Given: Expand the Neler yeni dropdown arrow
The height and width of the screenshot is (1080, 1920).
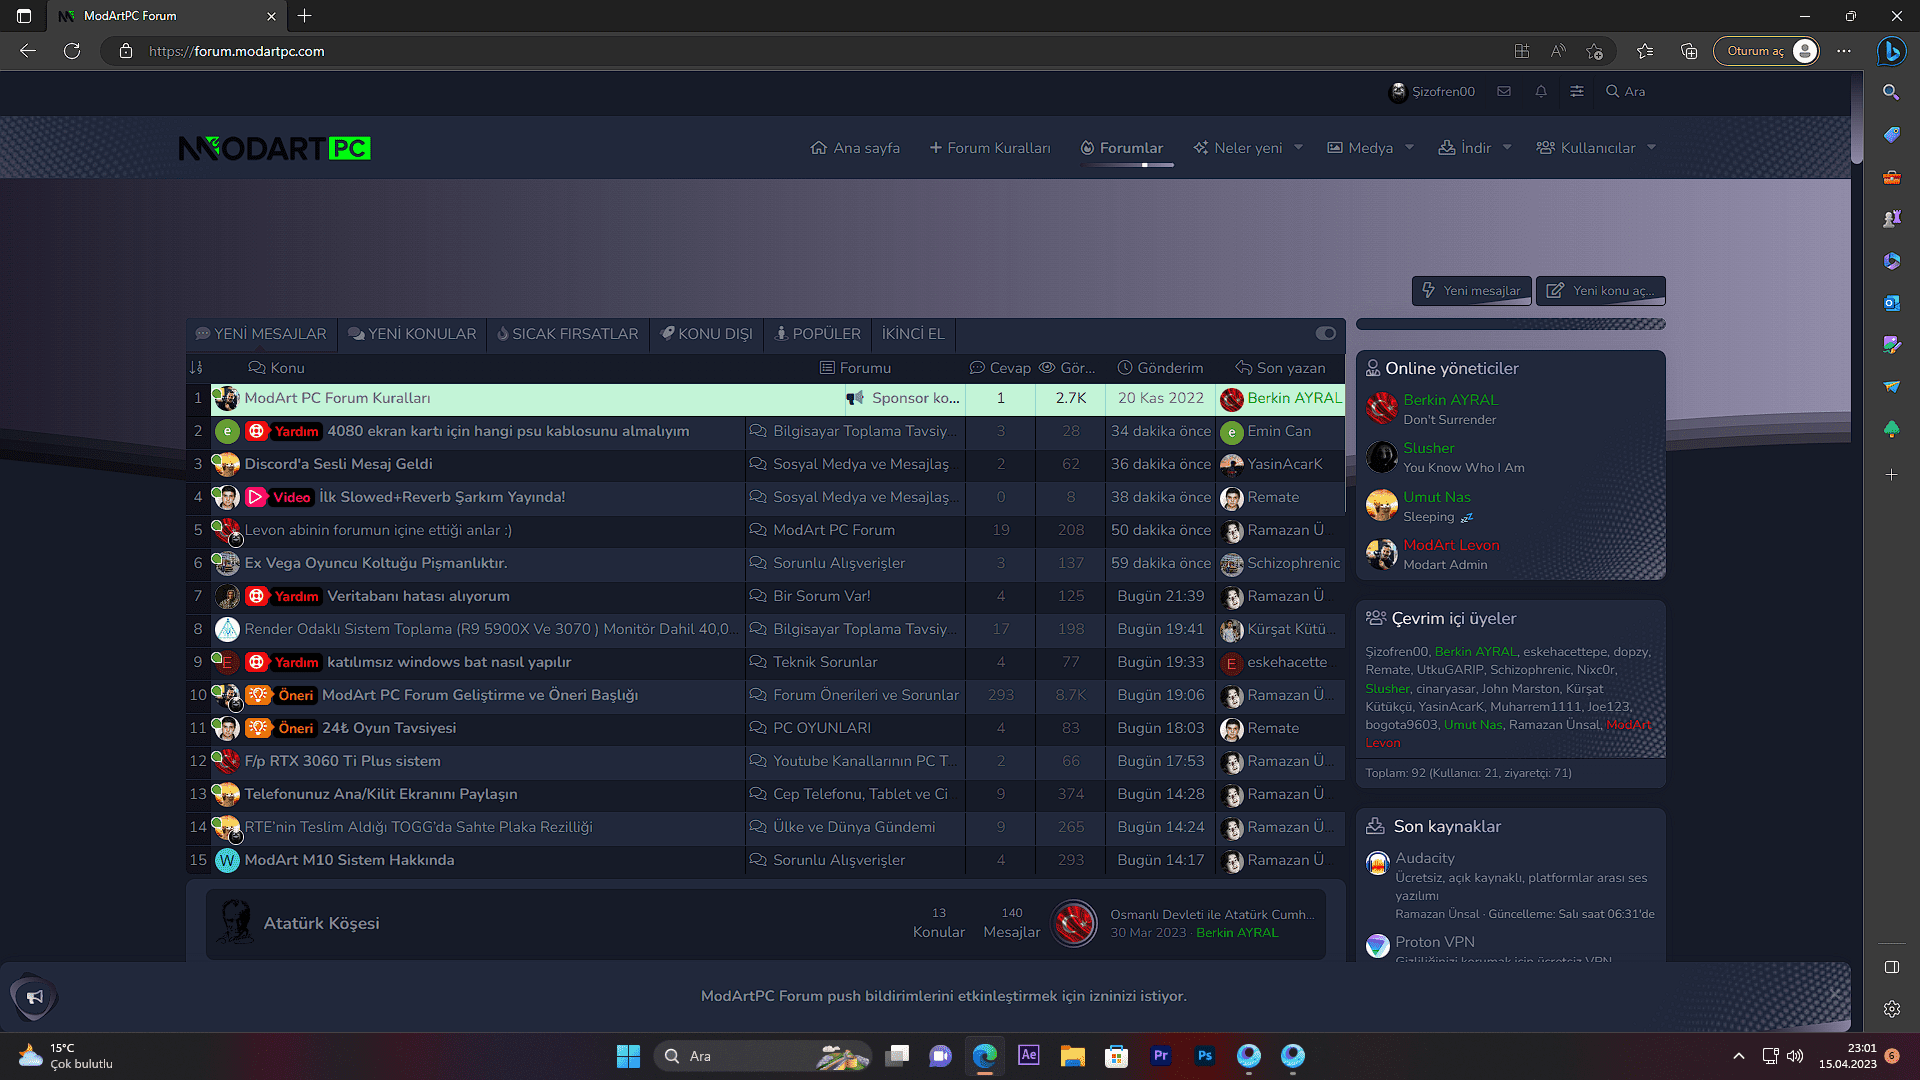Looking at the screenshot, I should pyautogui.click(x=1299, y=147).
